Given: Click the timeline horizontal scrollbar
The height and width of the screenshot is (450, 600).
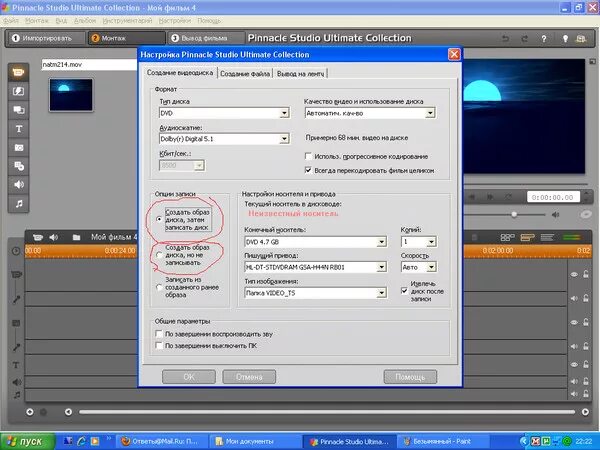Looking at the screenshot, I should (327, 412).
